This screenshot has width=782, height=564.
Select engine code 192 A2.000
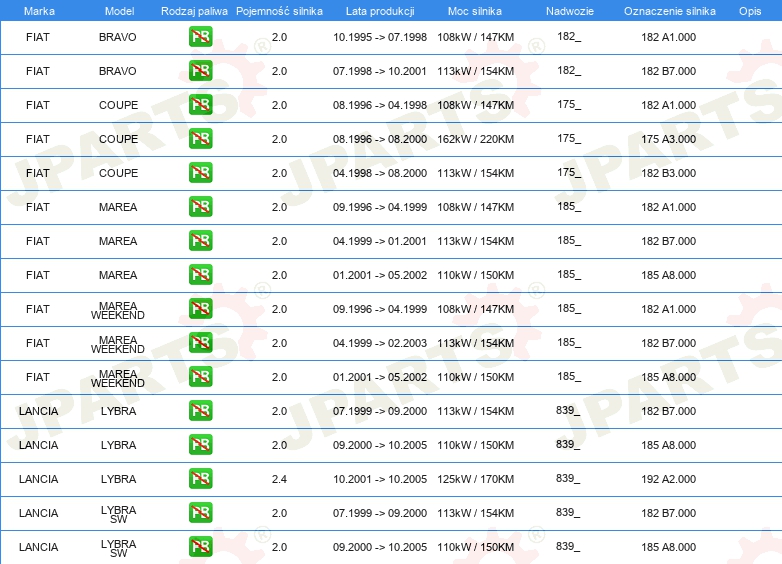668,479
